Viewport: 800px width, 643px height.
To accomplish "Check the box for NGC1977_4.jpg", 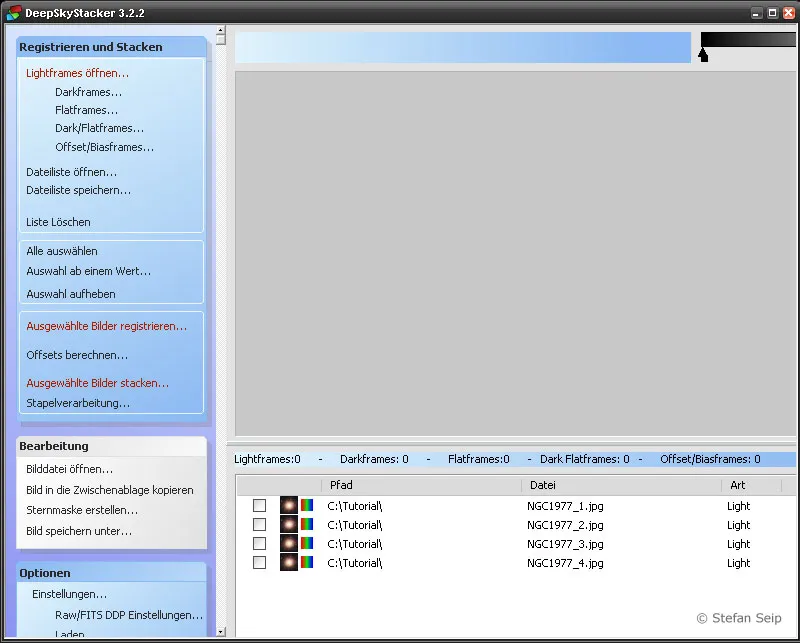I will click(259, 562).
